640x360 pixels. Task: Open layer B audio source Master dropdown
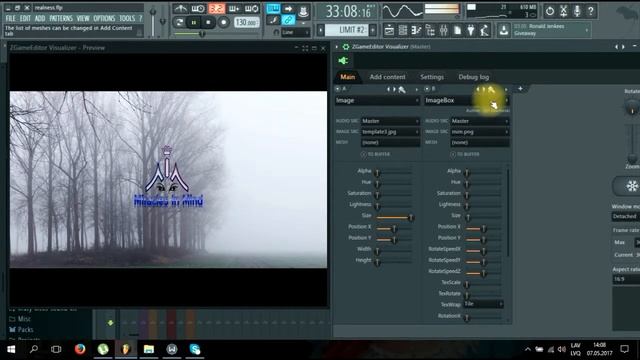click(x=480, y=121)
